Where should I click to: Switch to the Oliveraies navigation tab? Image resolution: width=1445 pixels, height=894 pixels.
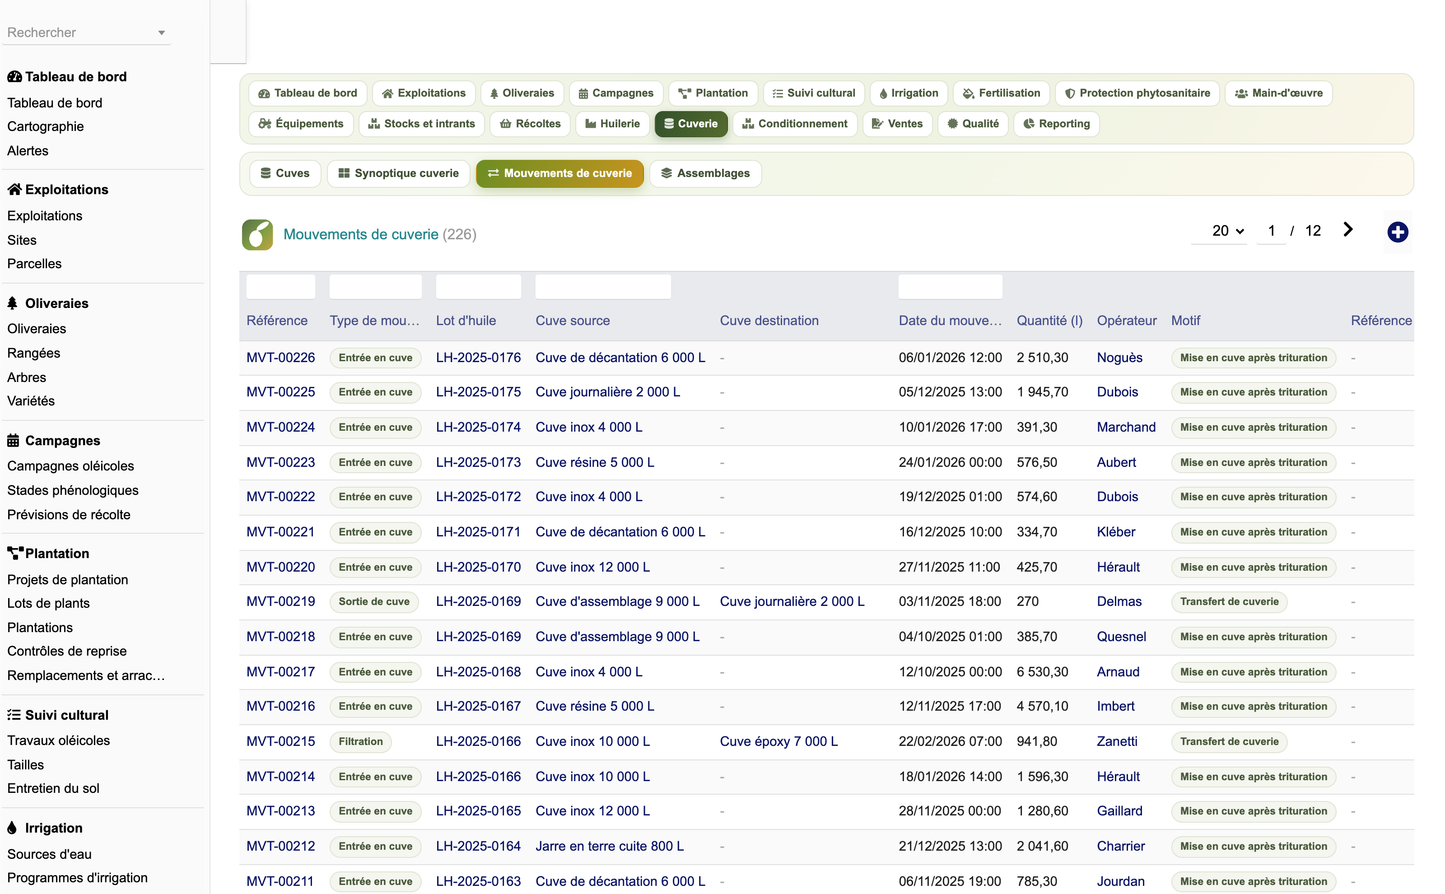tap(522, 93)
